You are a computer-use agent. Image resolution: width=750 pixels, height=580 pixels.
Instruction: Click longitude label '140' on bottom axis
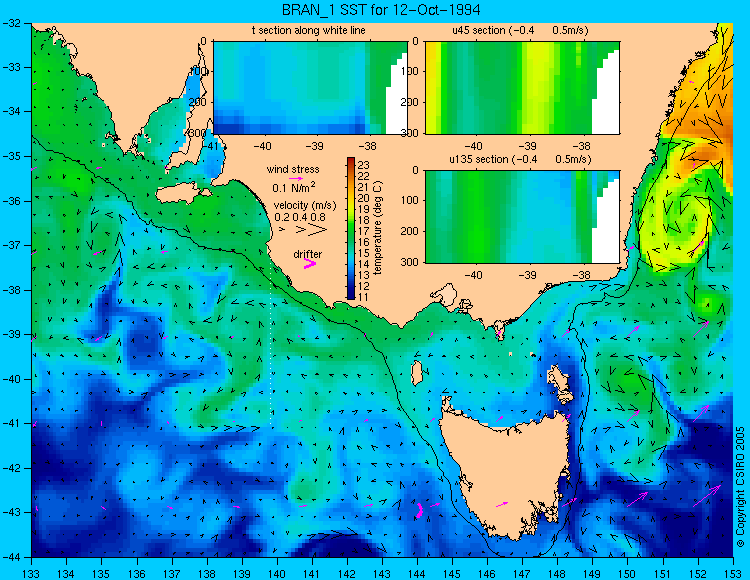277,574
